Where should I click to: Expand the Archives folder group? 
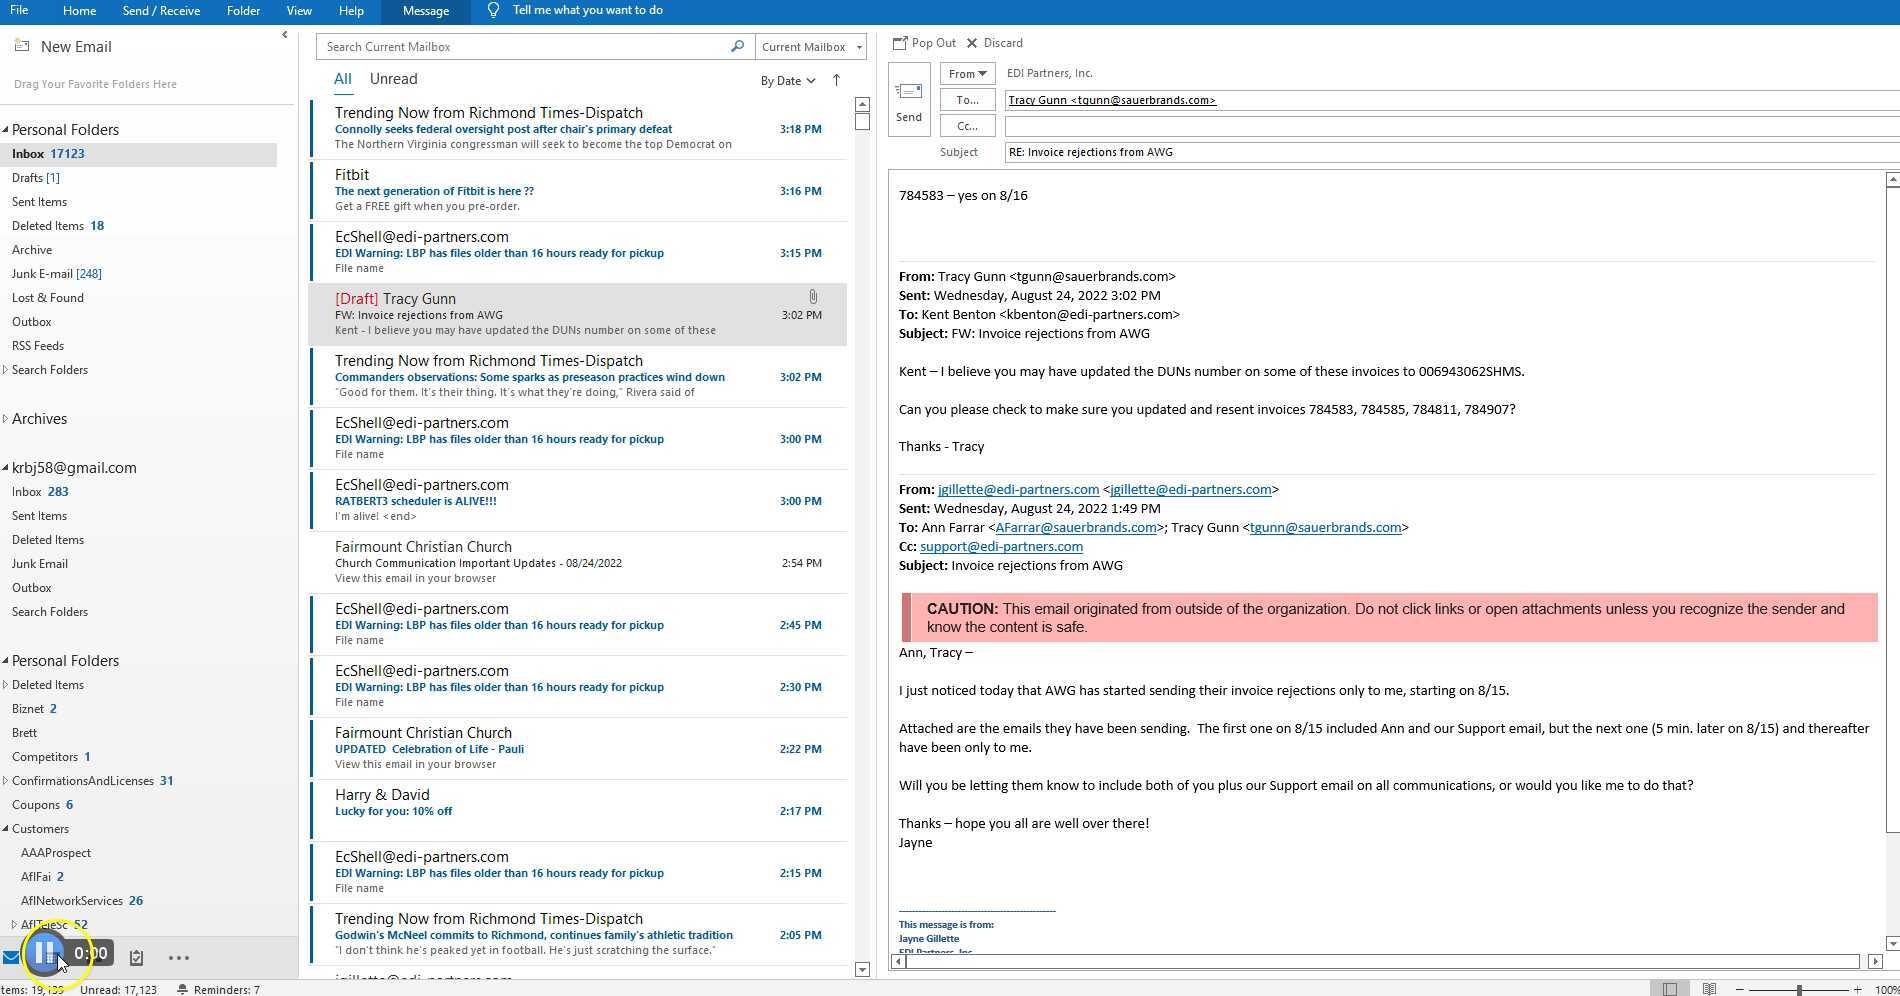coord(6,418)
